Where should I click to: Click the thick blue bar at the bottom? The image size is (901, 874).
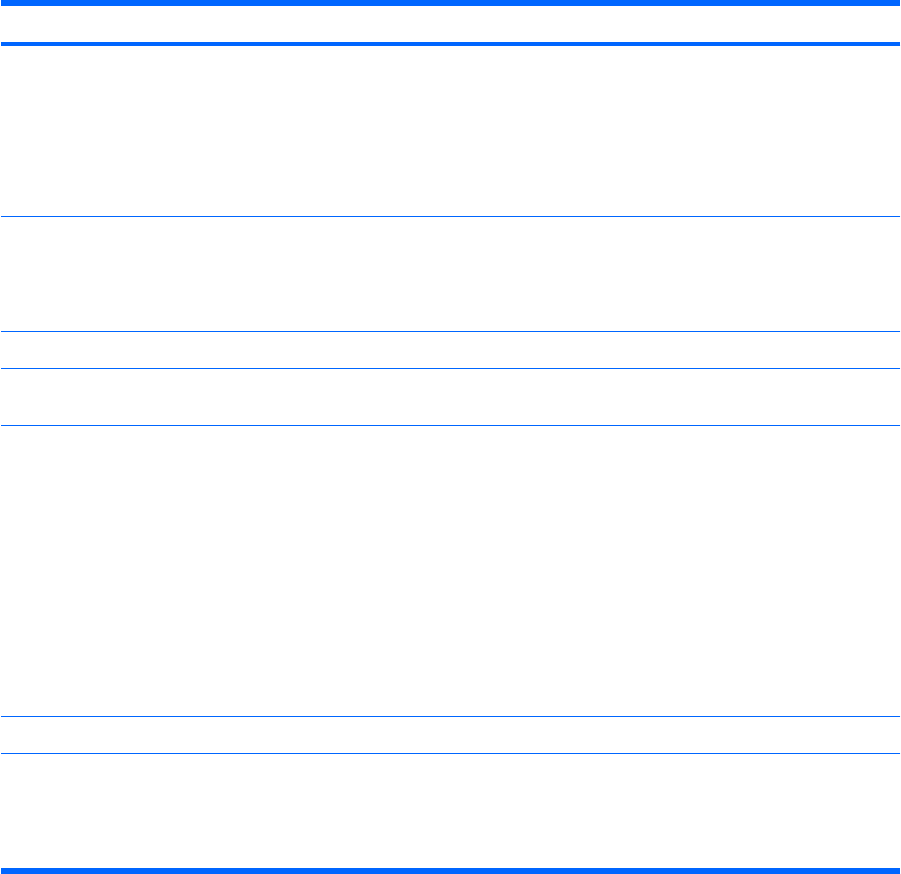tap(450, 871)
